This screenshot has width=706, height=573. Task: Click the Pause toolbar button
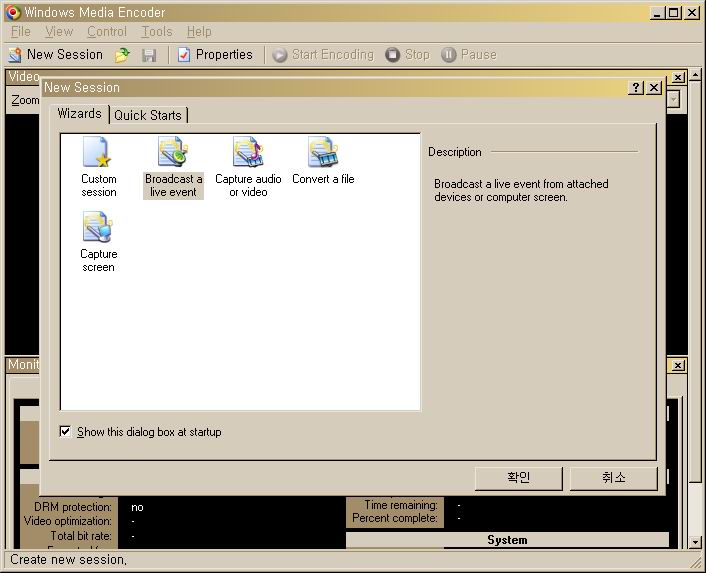point(469,55)
